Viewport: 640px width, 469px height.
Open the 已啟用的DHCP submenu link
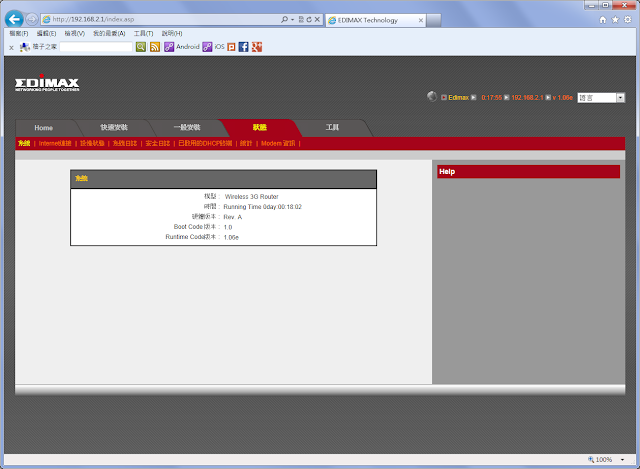205,143
